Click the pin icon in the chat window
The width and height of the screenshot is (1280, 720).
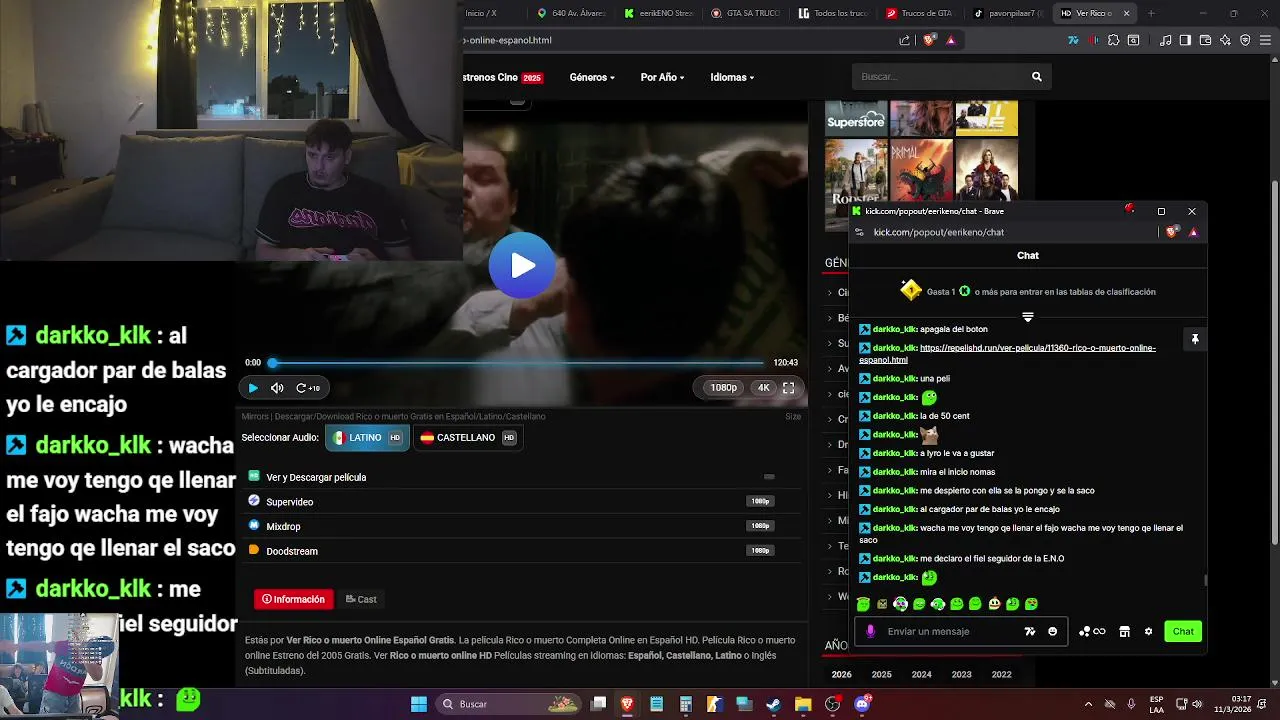point(1194,340)
